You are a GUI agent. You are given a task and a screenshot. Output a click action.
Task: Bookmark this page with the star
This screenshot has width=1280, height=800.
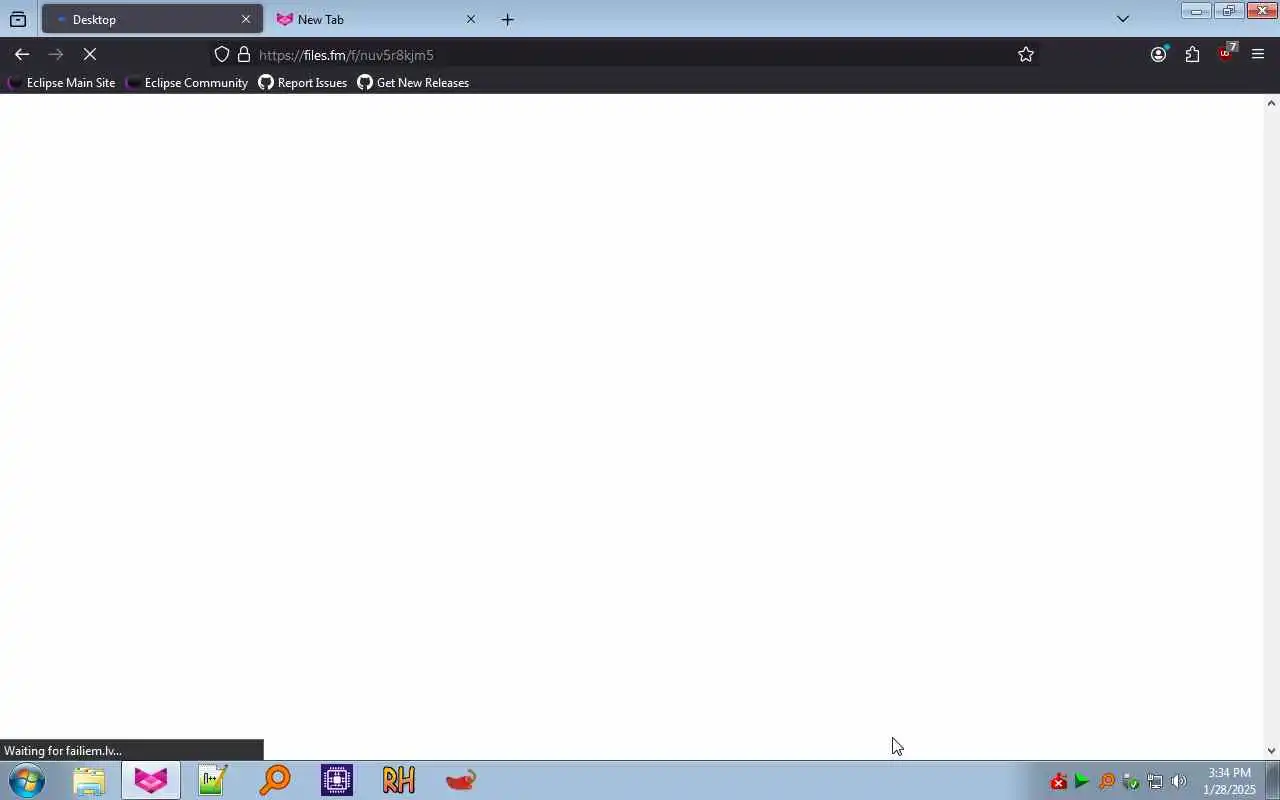1025,54
